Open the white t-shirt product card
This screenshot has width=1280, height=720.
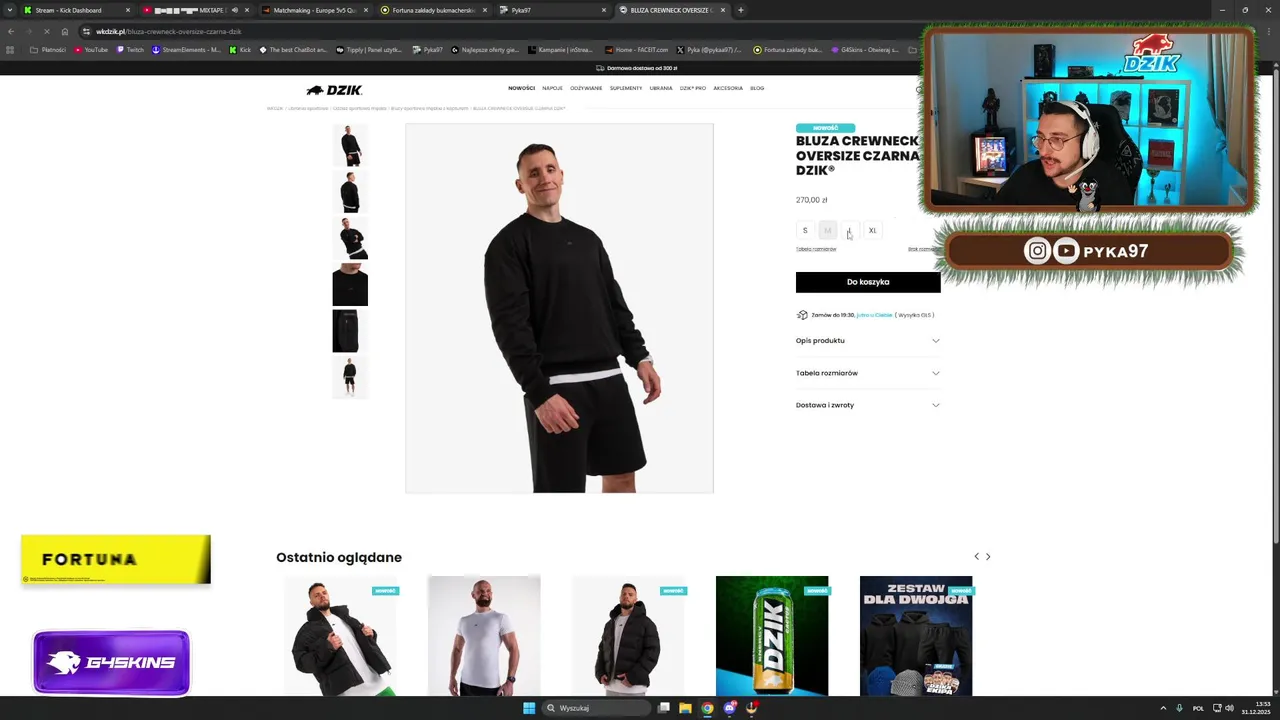tap(484, 636)
